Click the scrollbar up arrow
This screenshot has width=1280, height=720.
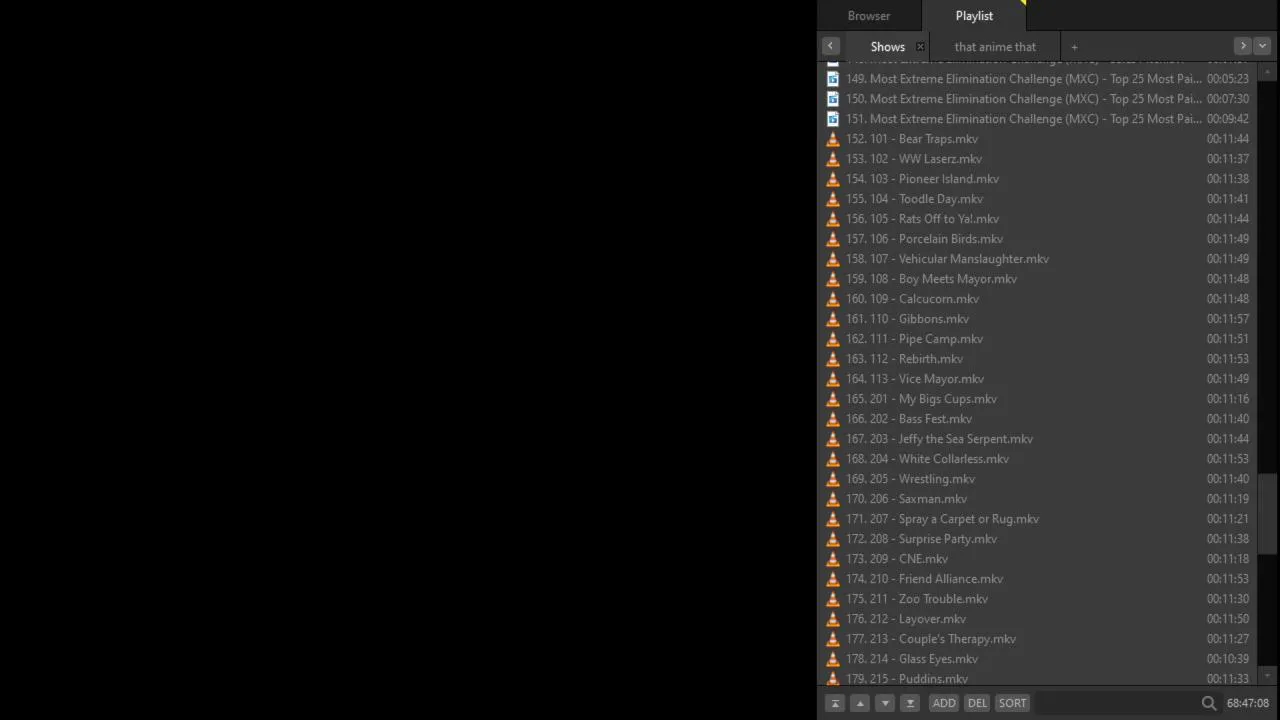click(x=1268, y=70)
